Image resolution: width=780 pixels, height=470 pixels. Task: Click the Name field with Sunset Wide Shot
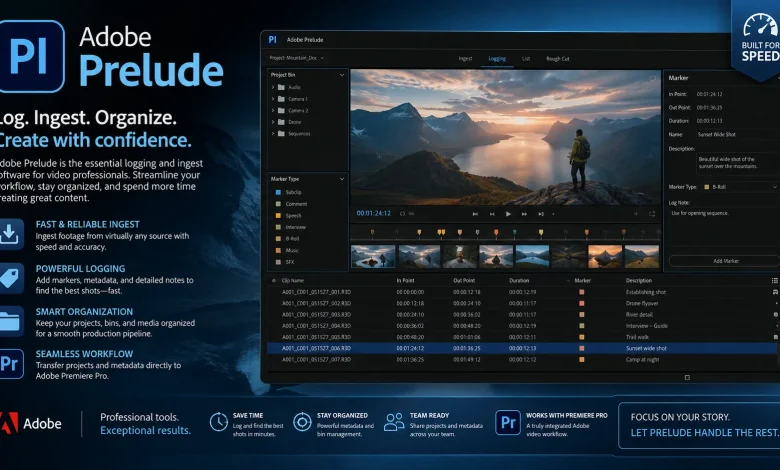[x=738, y=134]
